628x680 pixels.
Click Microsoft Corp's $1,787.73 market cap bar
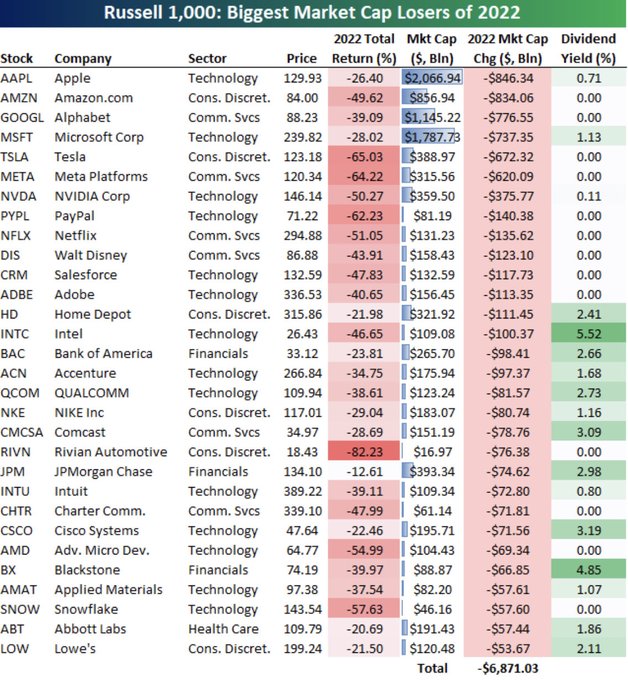(x=434, y=137)
